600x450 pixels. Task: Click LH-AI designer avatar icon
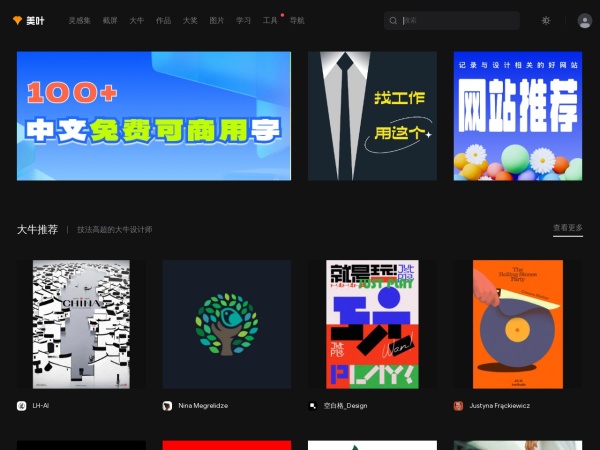coord(22,406)
